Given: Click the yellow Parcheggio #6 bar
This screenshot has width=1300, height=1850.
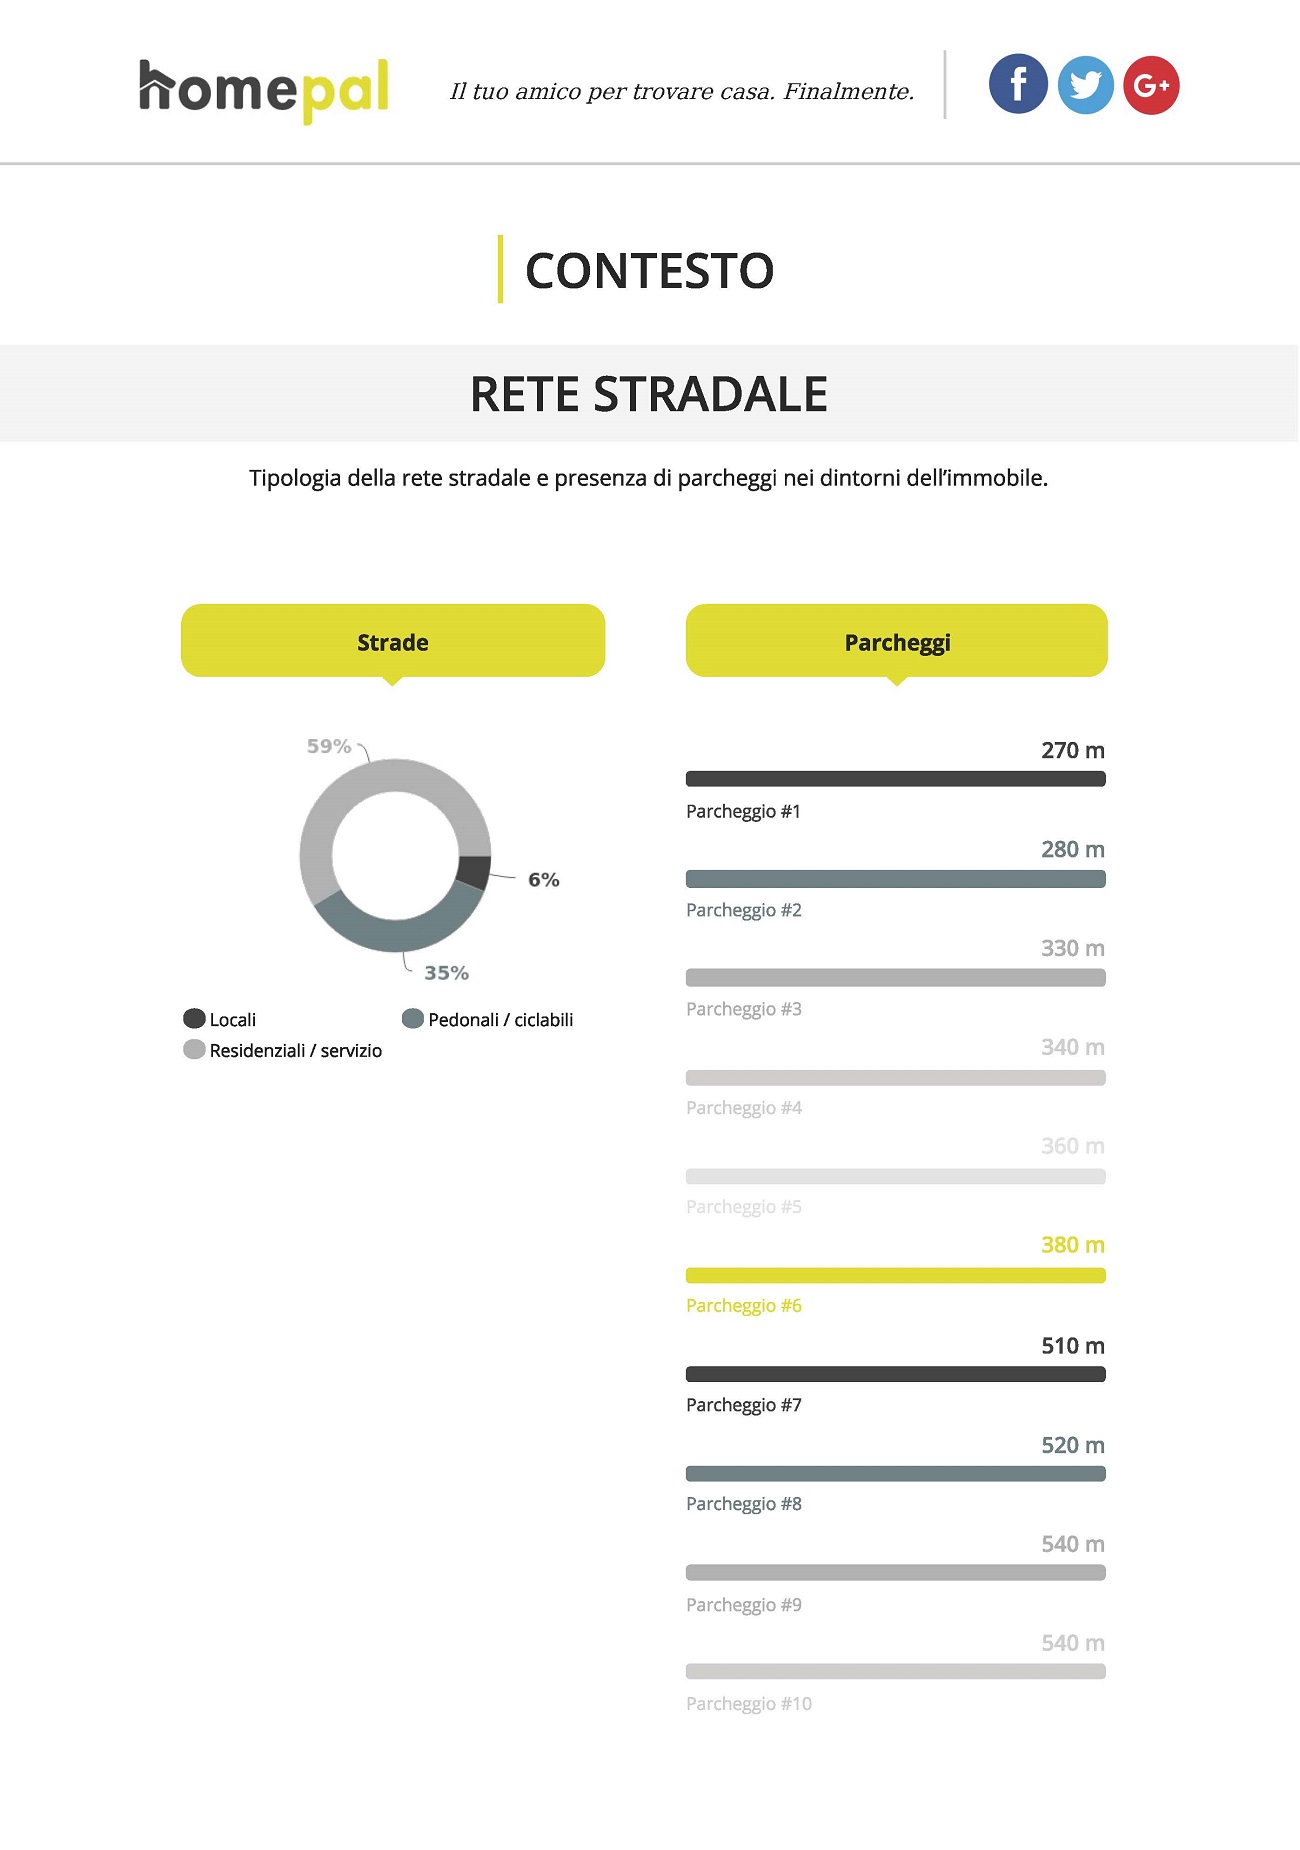Looking at the screenshot, I should pyautogui.click(x=896, y=1275).
